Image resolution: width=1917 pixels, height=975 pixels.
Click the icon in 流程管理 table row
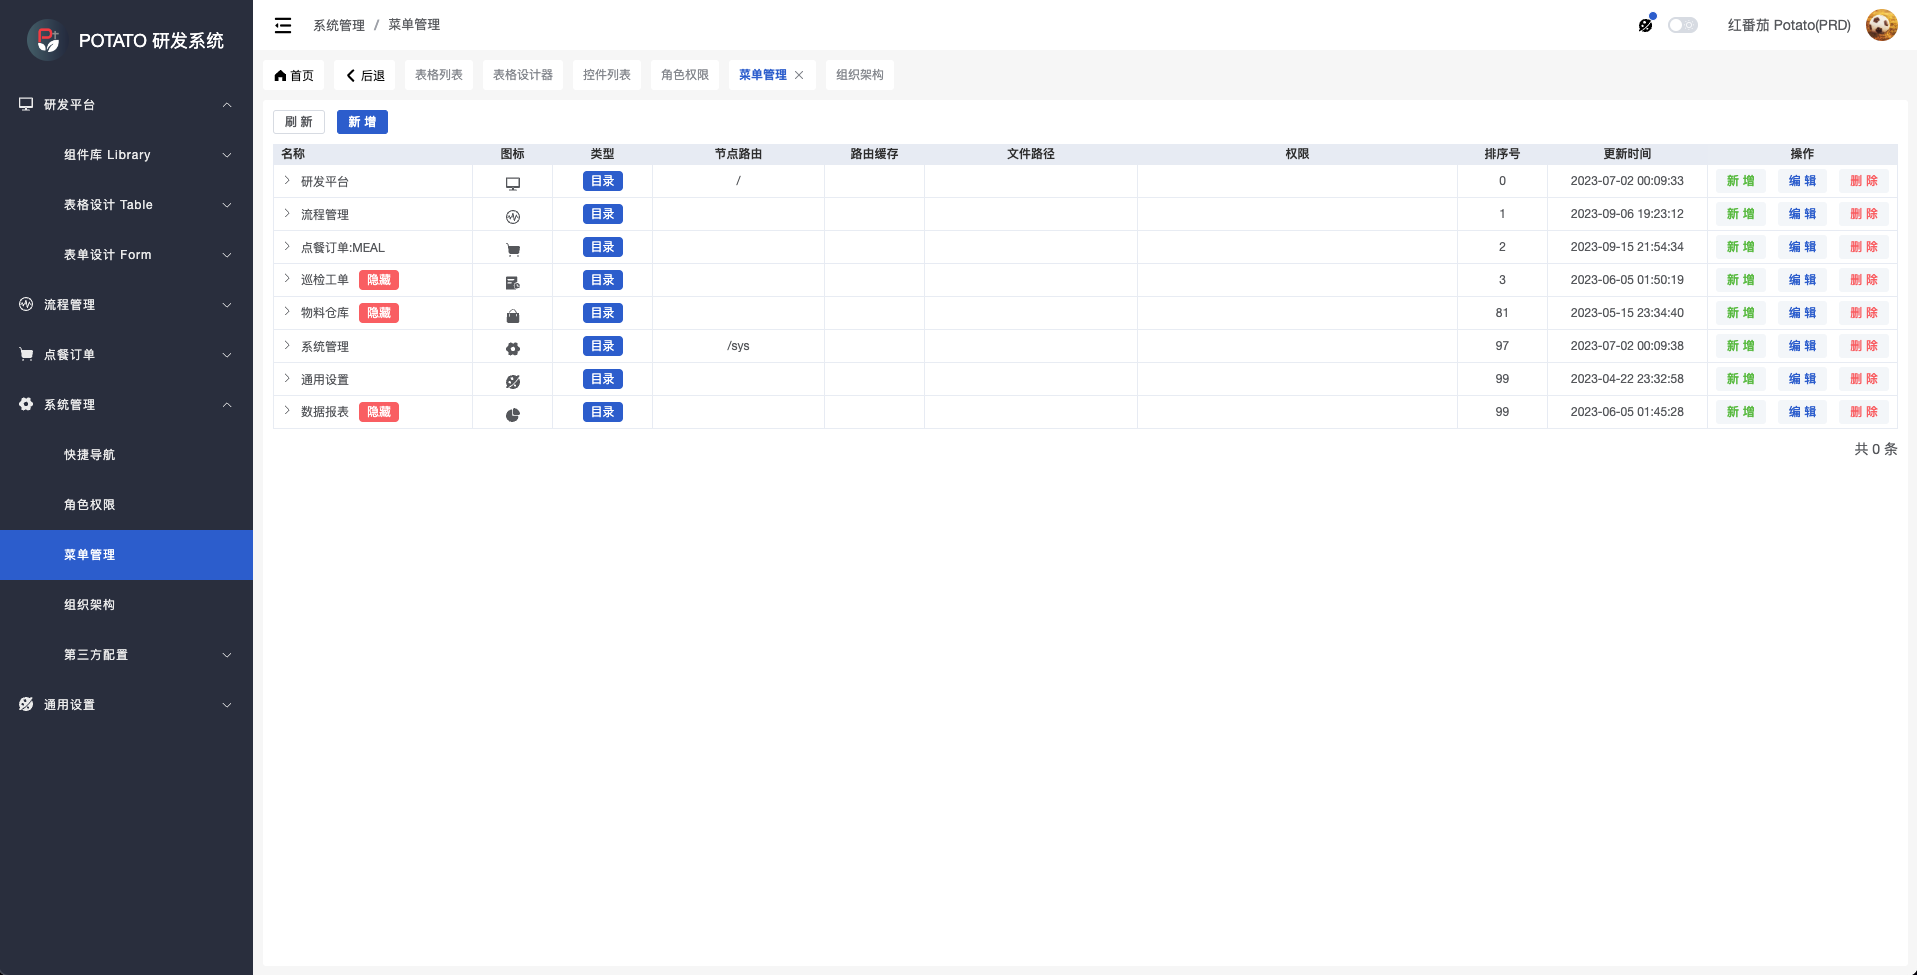tap(513, 216)
